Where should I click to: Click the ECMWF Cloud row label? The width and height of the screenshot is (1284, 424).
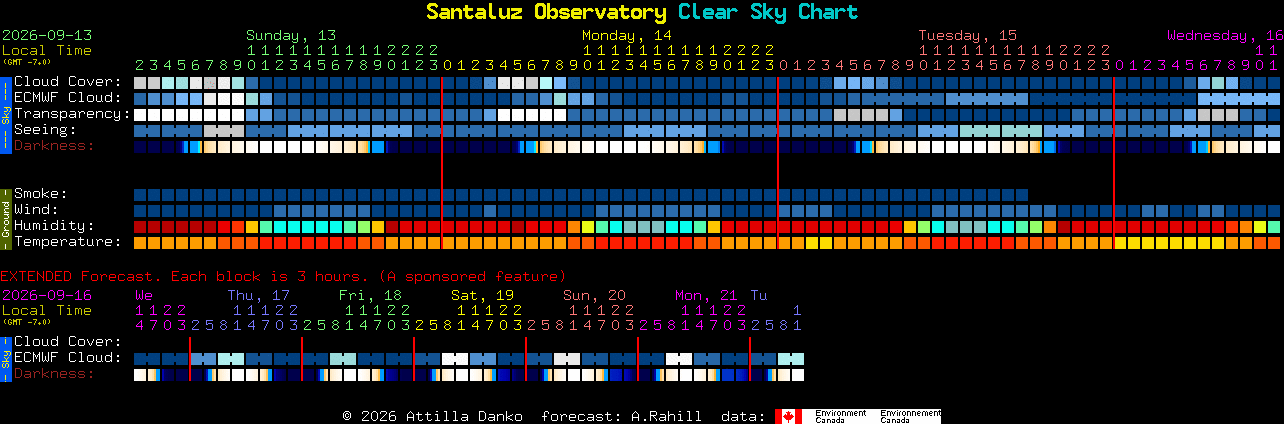(x=68, y=97)
